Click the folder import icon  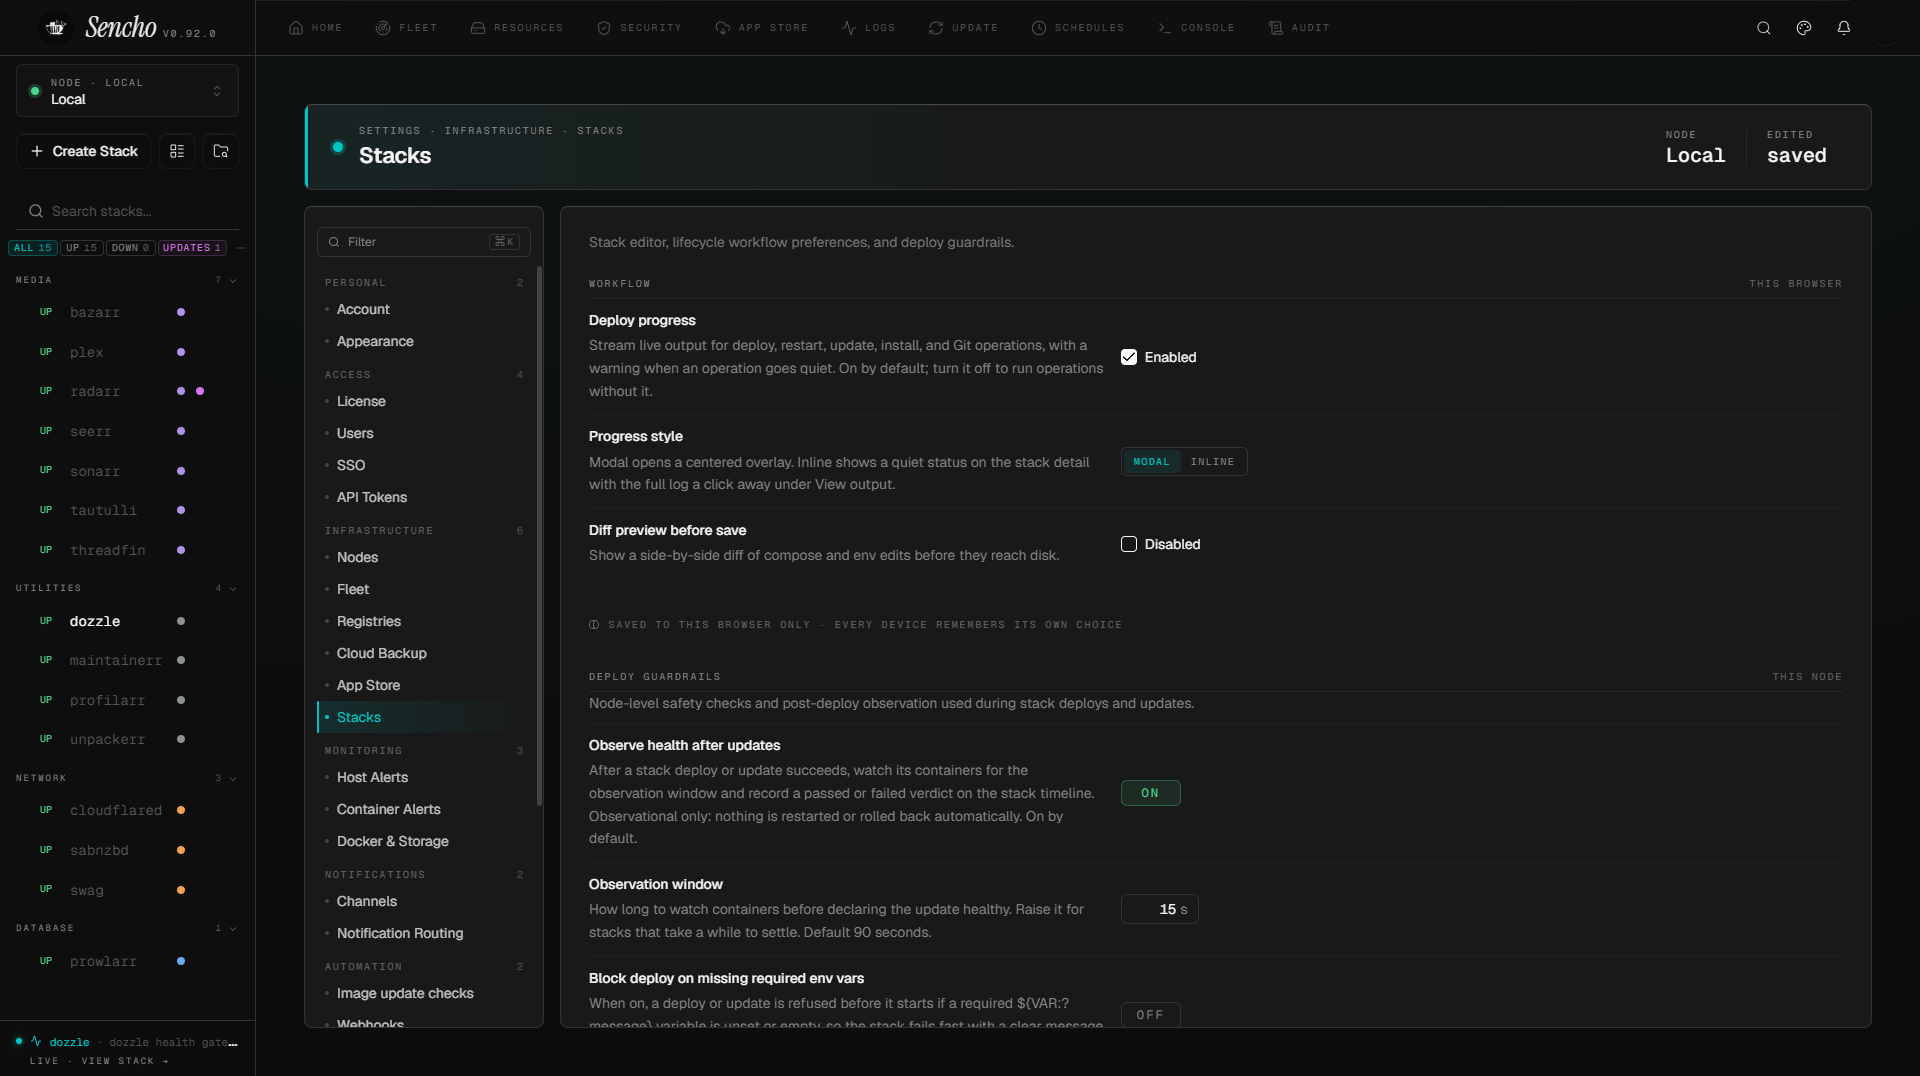click(x=221, y=151)
